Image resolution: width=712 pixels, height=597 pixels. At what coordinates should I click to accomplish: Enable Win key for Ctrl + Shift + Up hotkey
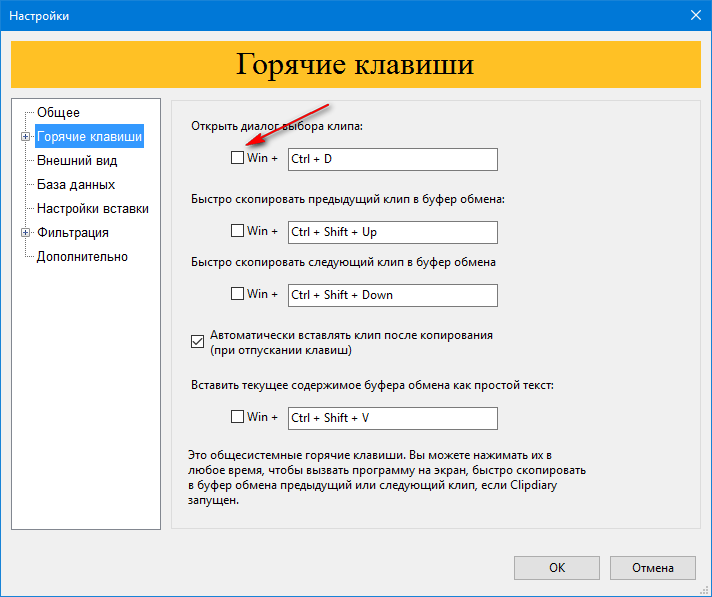point(237,231)
